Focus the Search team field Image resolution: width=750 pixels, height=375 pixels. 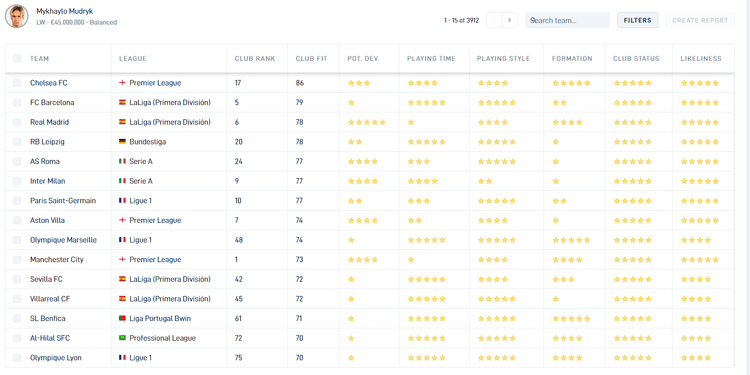click(x=568, y=20)
